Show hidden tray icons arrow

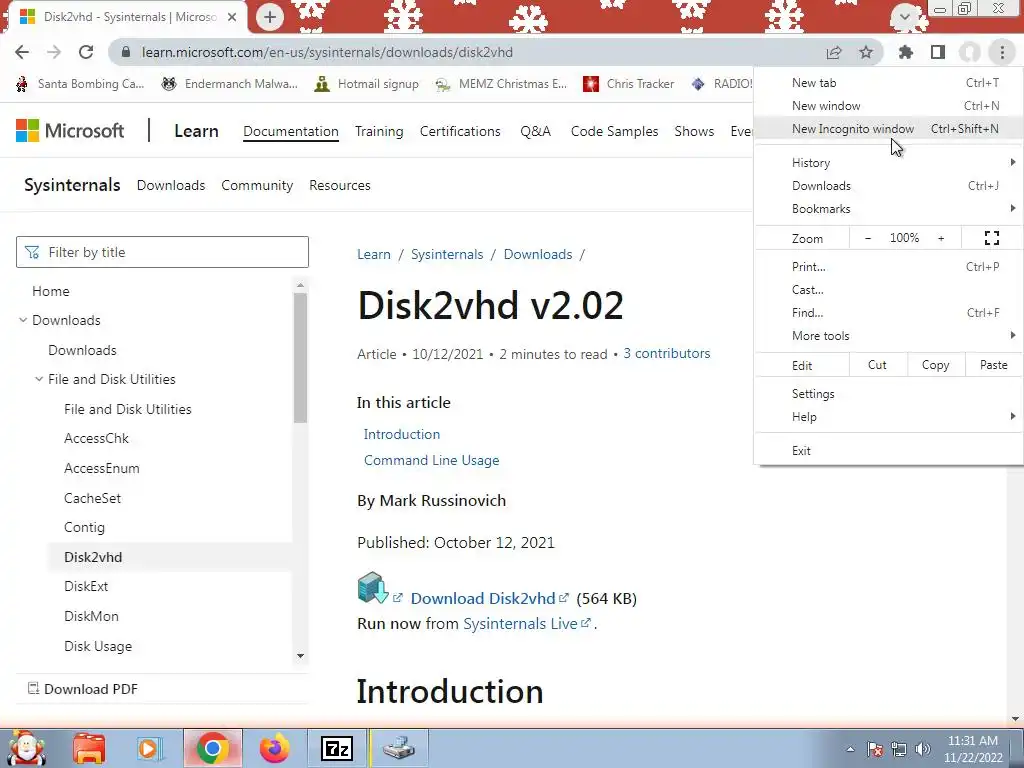coord(850,749)
